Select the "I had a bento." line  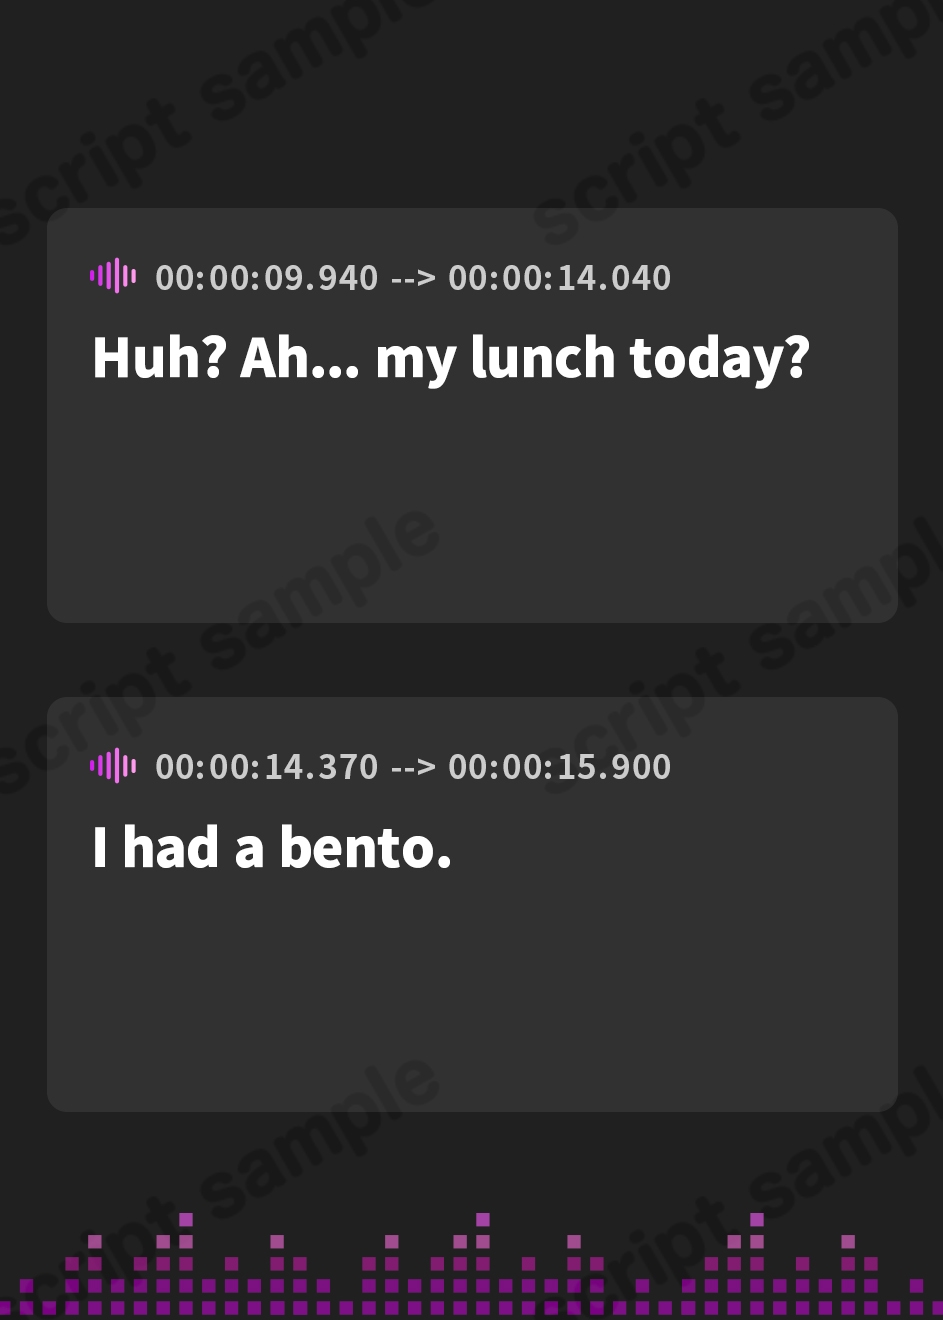click(272, 848)
